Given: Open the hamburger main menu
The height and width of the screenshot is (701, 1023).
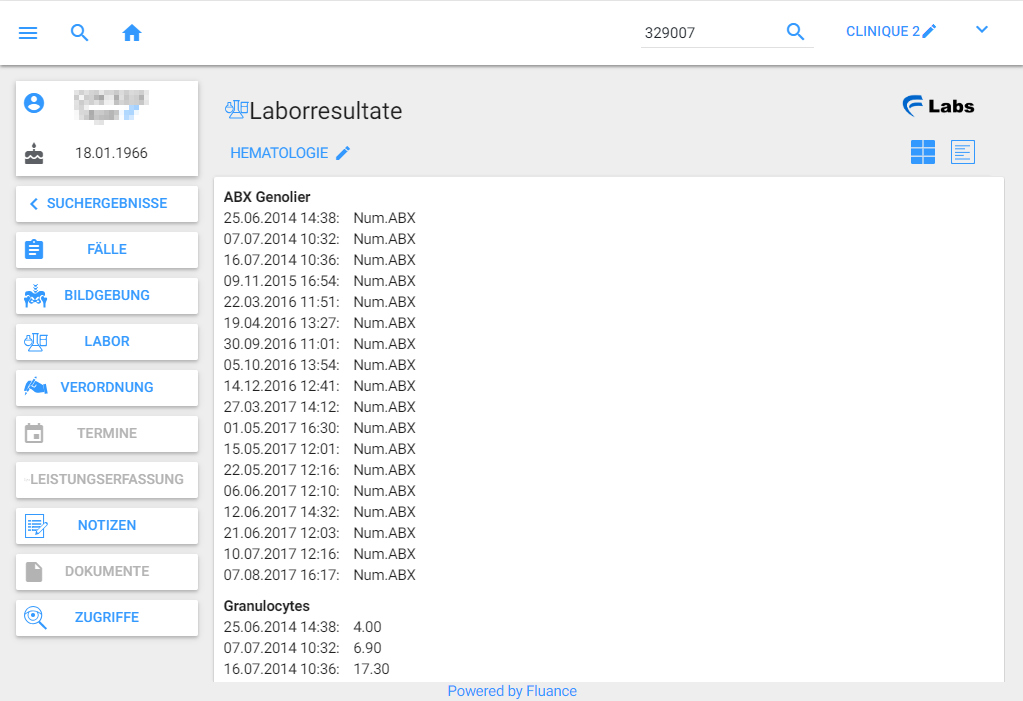Looking at the screenshot, I should click(28, 33).
